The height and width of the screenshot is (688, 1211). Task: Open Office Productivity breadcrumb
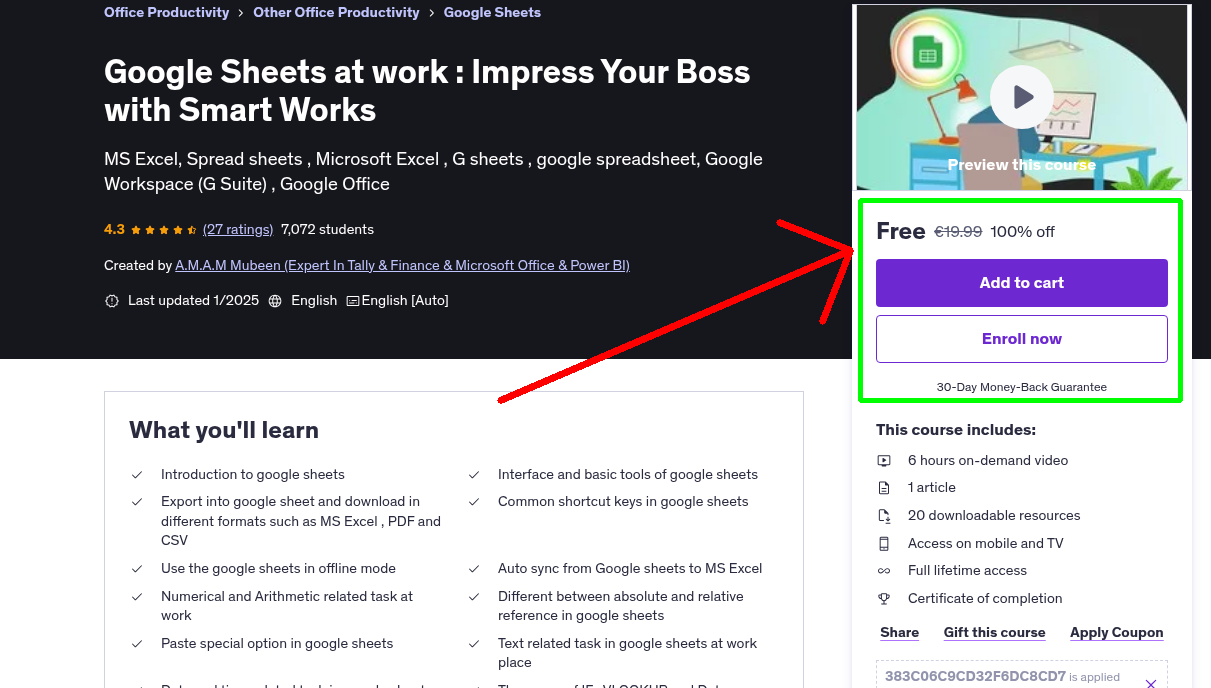166,13
